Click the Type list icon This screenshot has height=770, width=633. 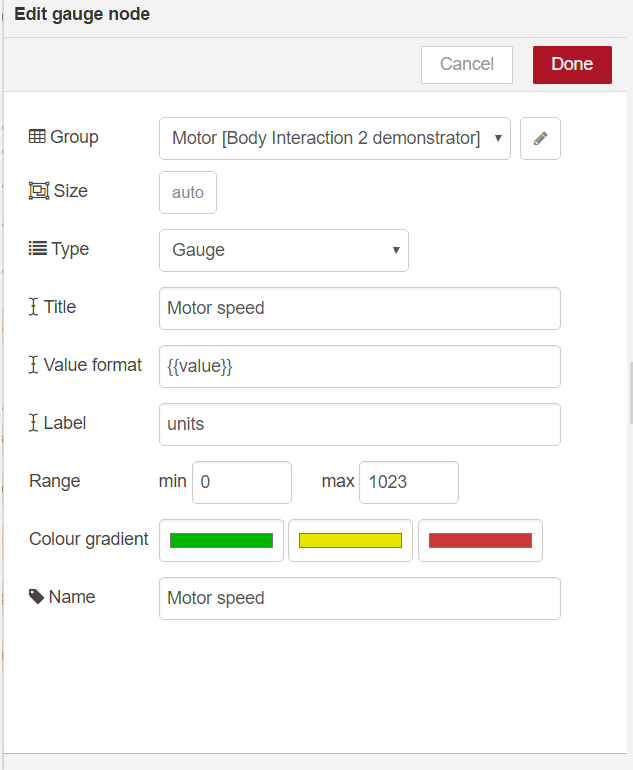37,249
